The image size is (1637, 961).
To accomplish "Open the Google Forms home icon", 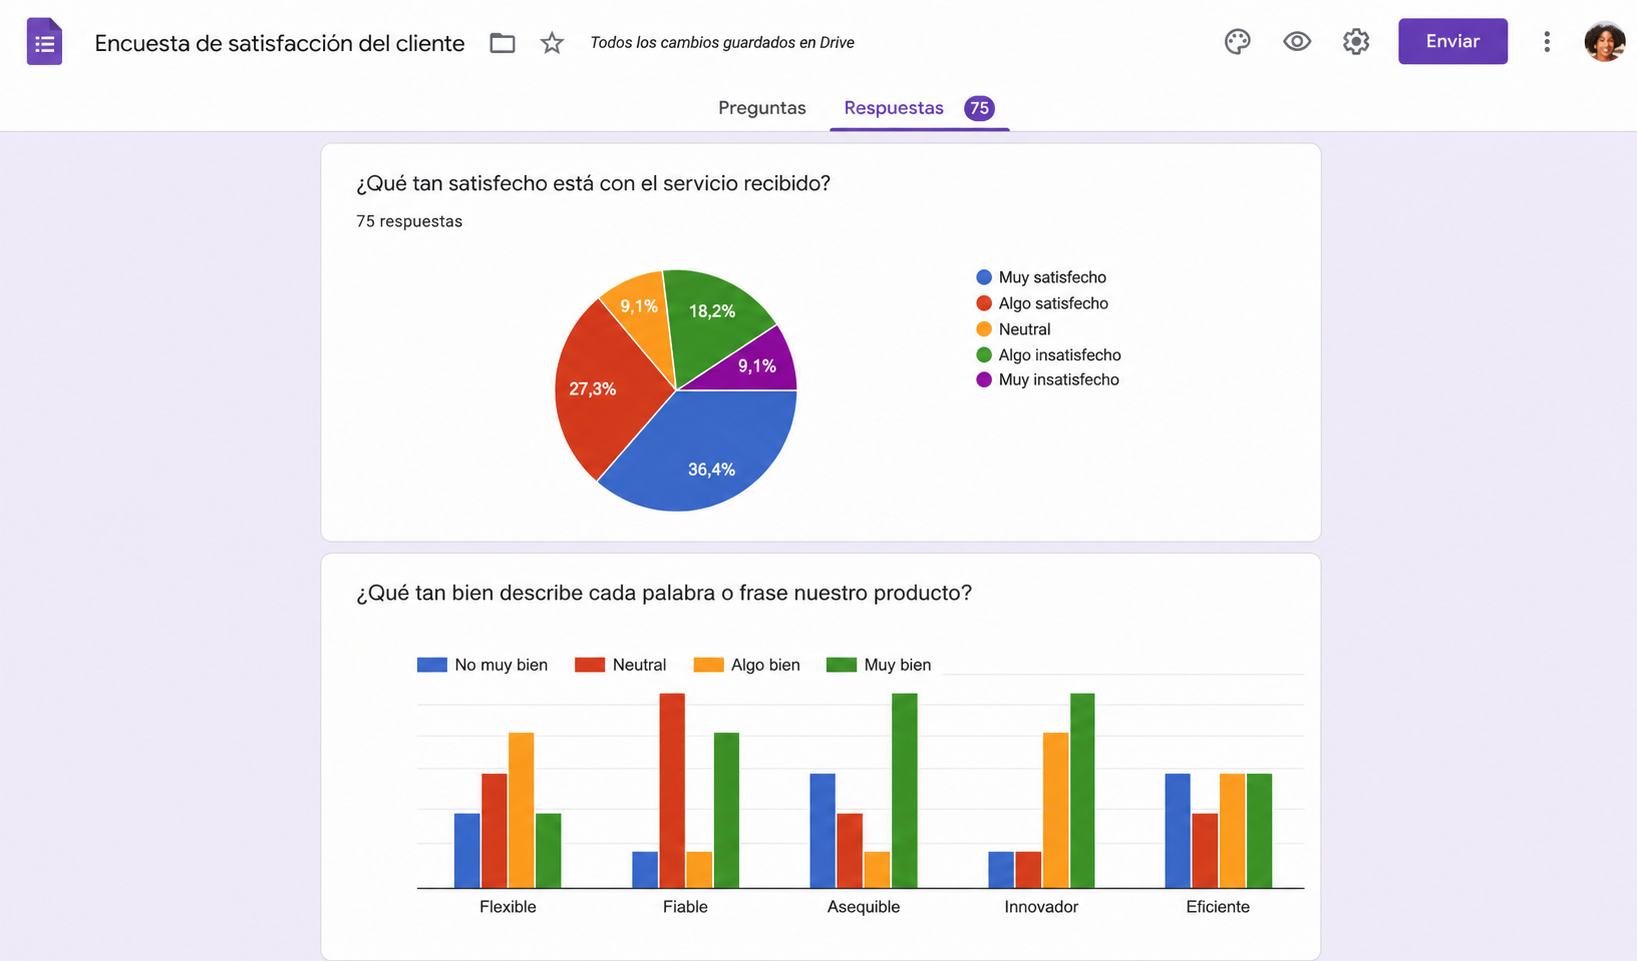I will [44, 42].
